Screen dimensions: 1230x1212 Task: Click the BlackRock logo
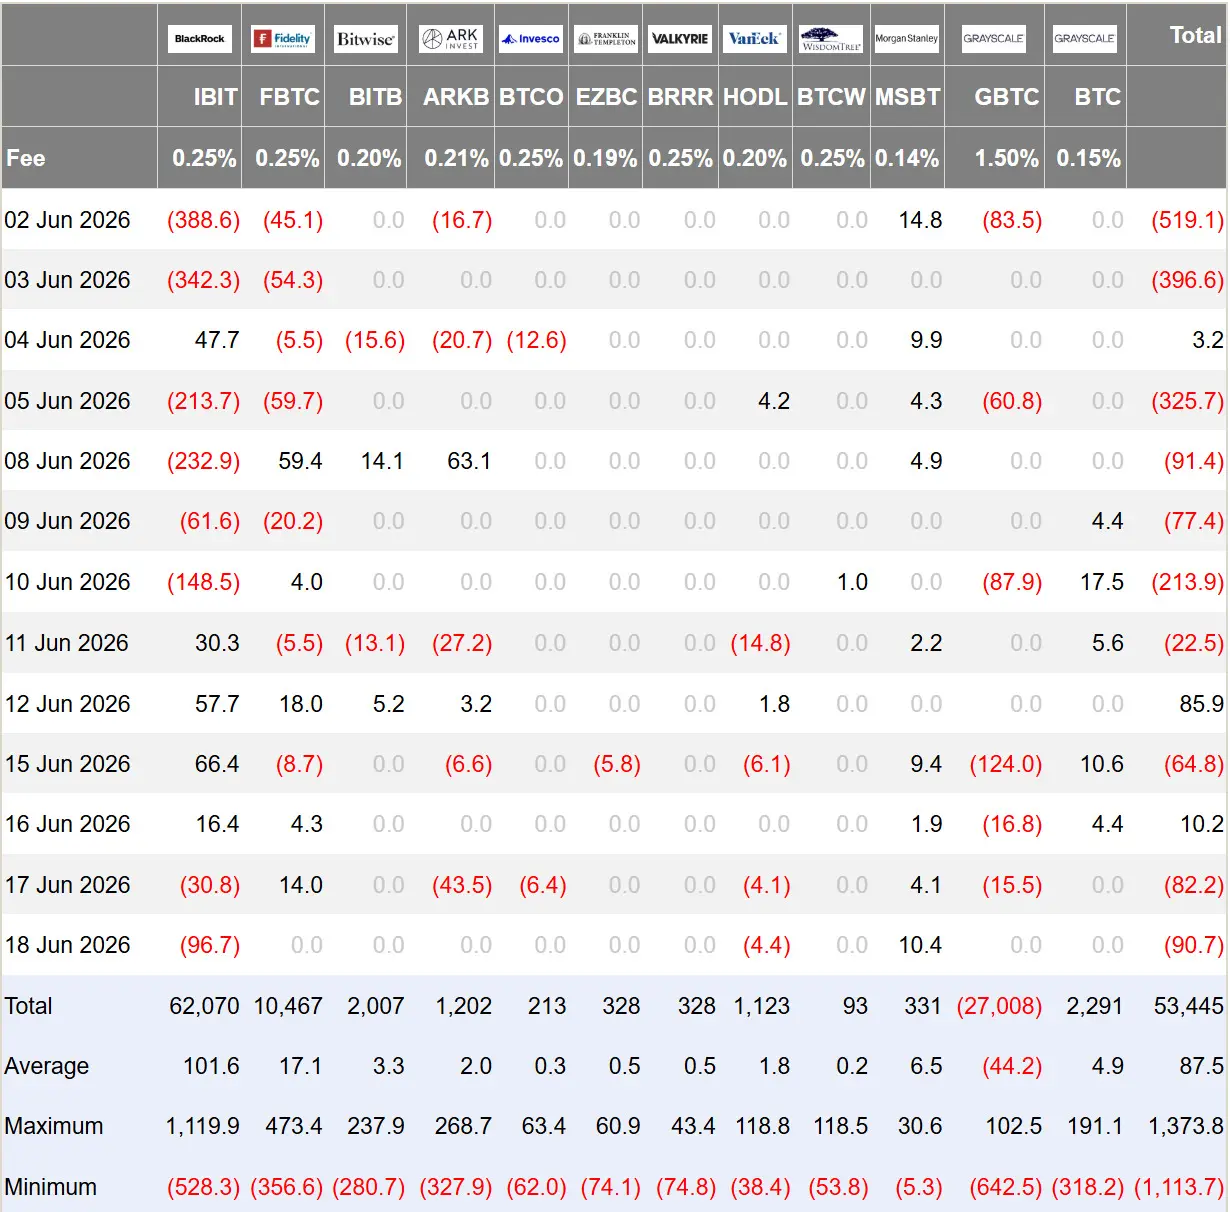click(x=200, y=39)
